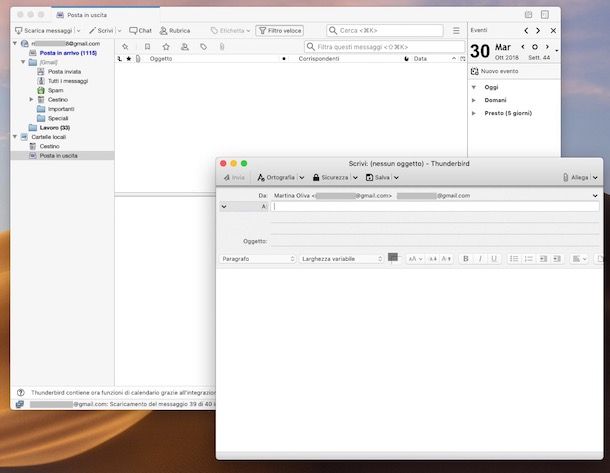610x473 pixels.
Task: Open the Posta inviata folder
Action: point(64,72)
